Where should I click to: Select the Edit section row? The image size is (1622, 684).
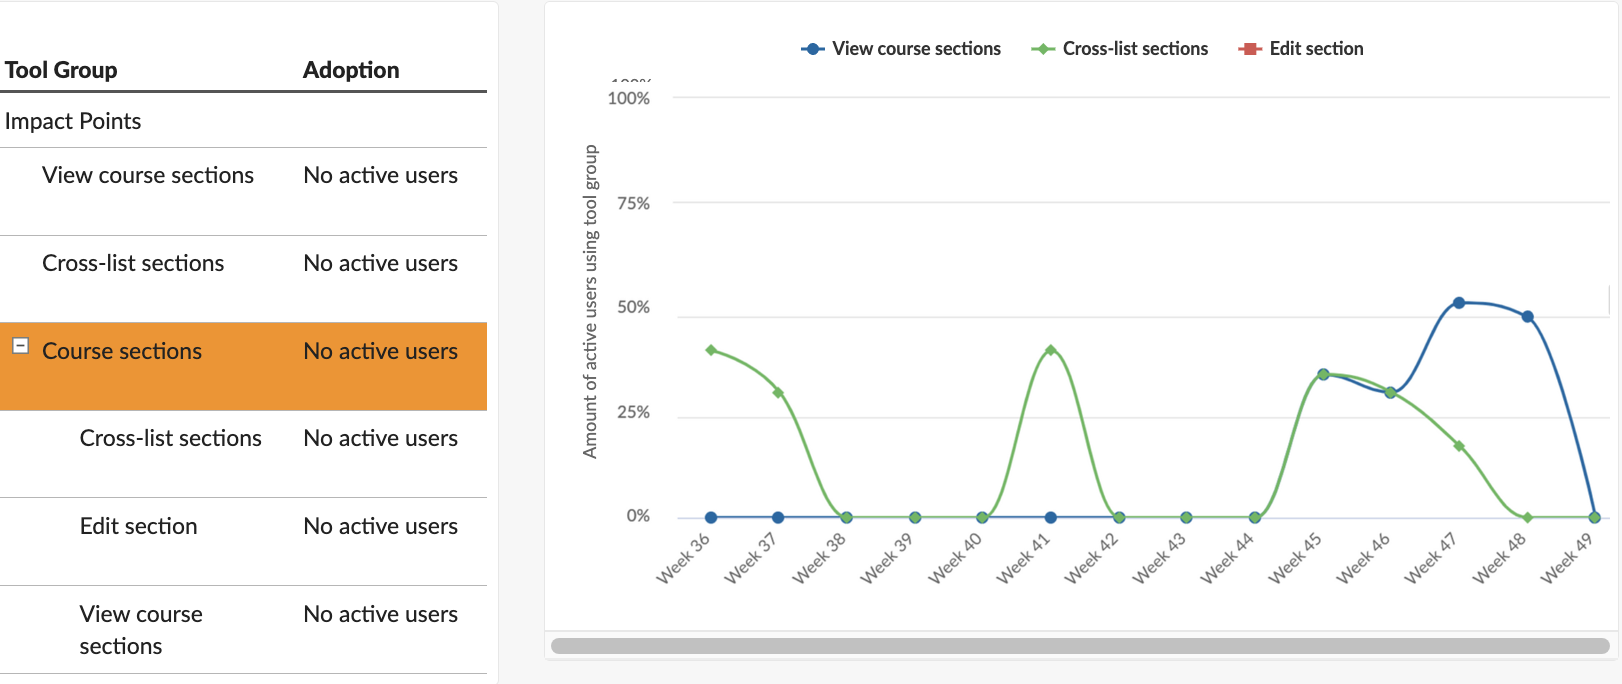click(243, 541)
